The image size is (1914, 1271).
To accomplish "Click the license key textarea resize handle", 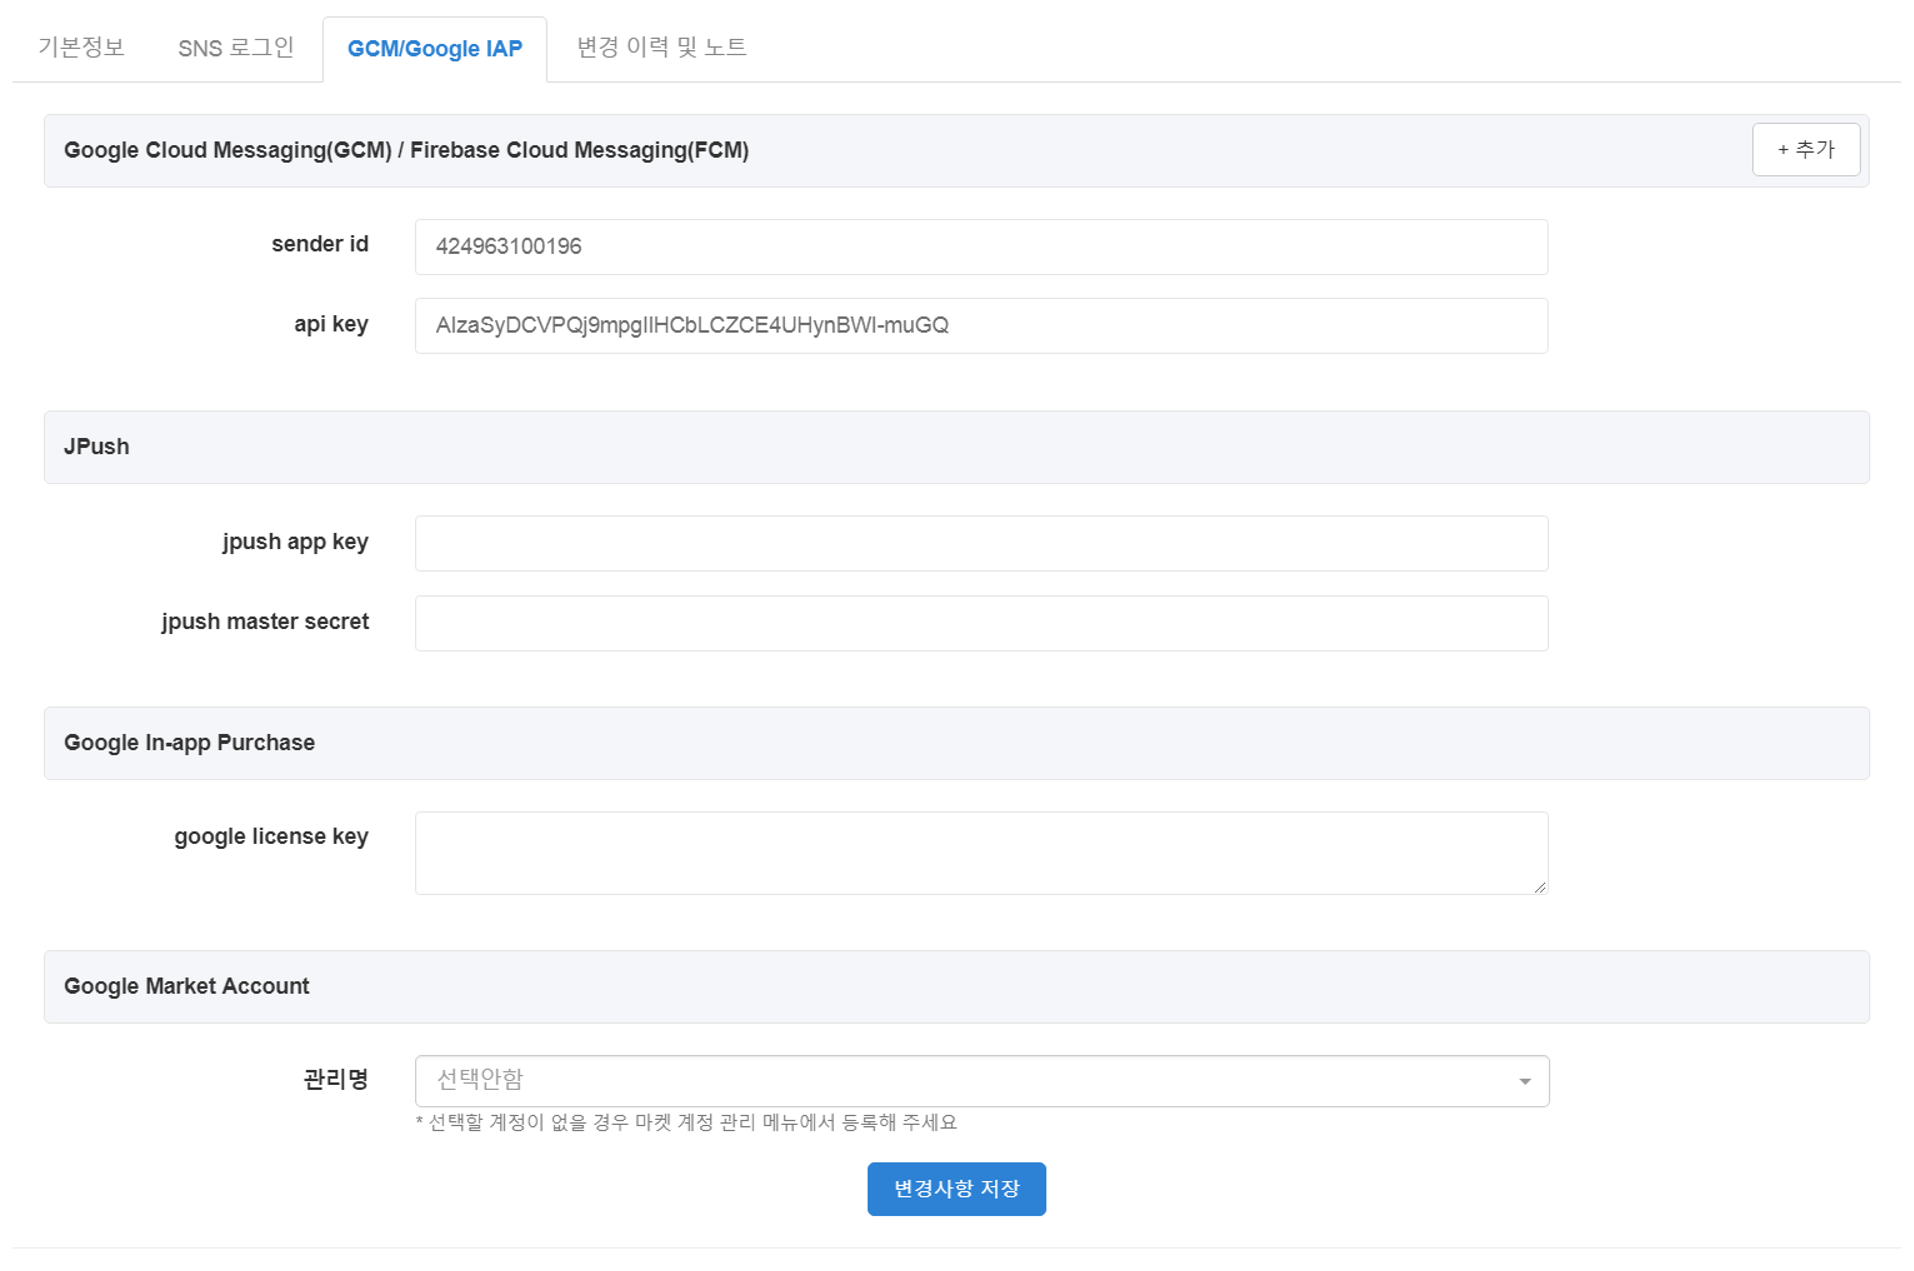I will pyautogui.click(x=1539, y=886).
